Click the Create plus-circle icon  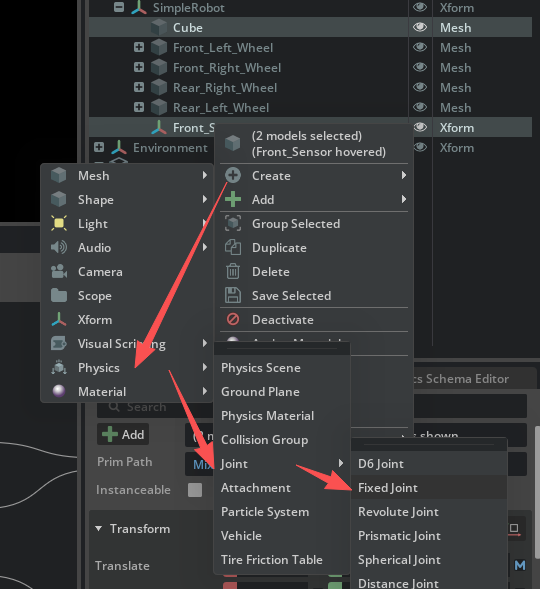click(x=233, y=175)
